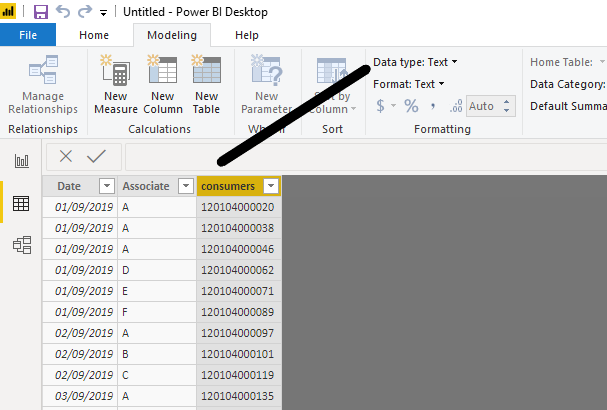Open the Data type: Text dropdown
Viewport: 607px width, 410px height.
pos(415,62)
